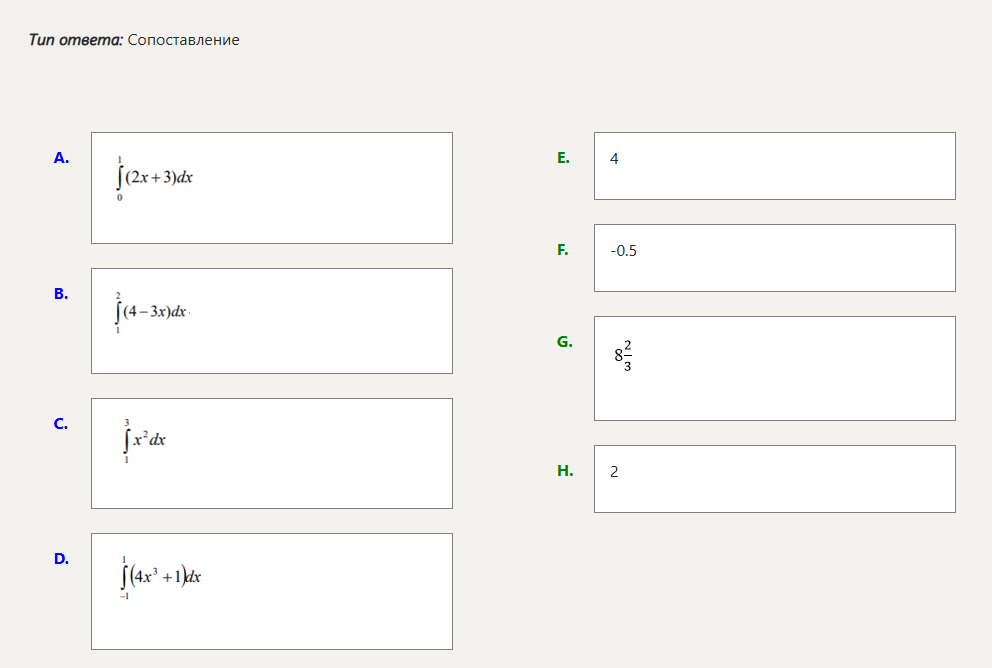The image size is (992, 668).
Task: Choose the box with integral of x²dx
Action: coord(271,453)
